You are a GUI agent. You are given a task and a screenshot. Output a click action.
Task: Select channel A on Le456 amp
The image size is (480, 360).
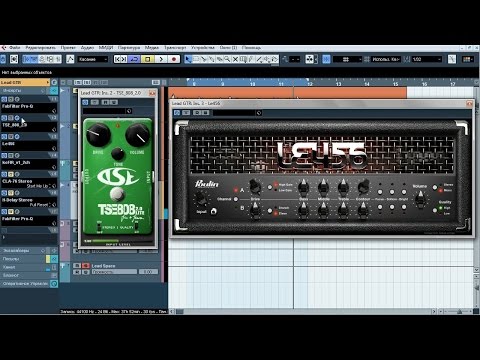[236, 190]
